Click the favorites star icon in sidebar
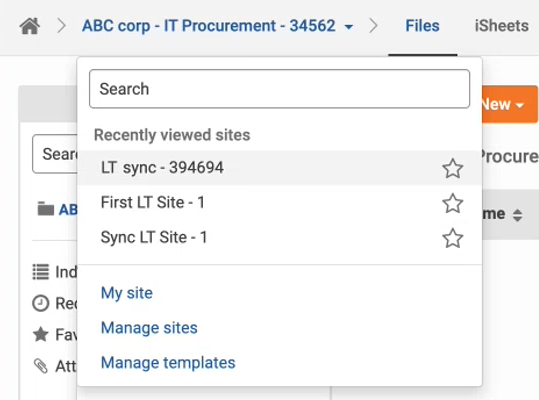This screenshot has width=539, height=400. click(x=41, y=334)
